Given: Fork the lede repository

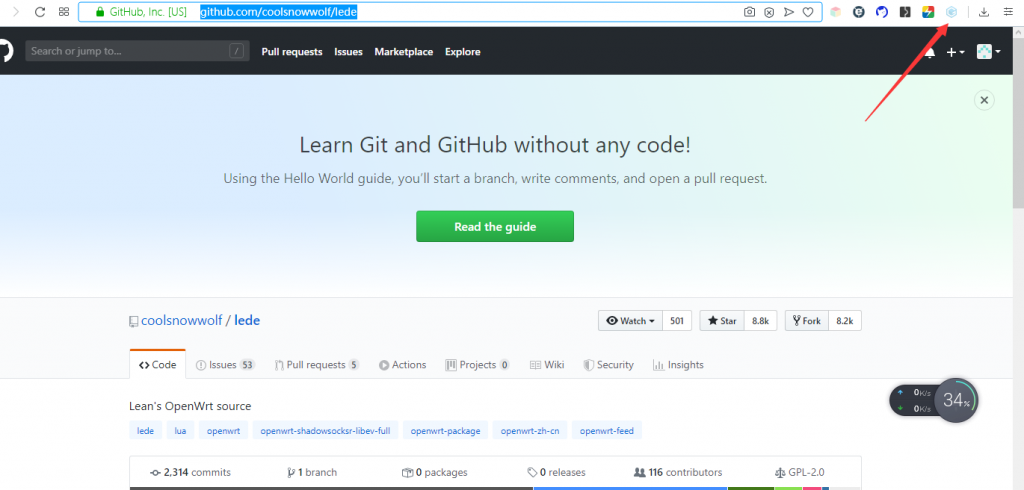Looking at the screenshot, I should tap(807, 321).
